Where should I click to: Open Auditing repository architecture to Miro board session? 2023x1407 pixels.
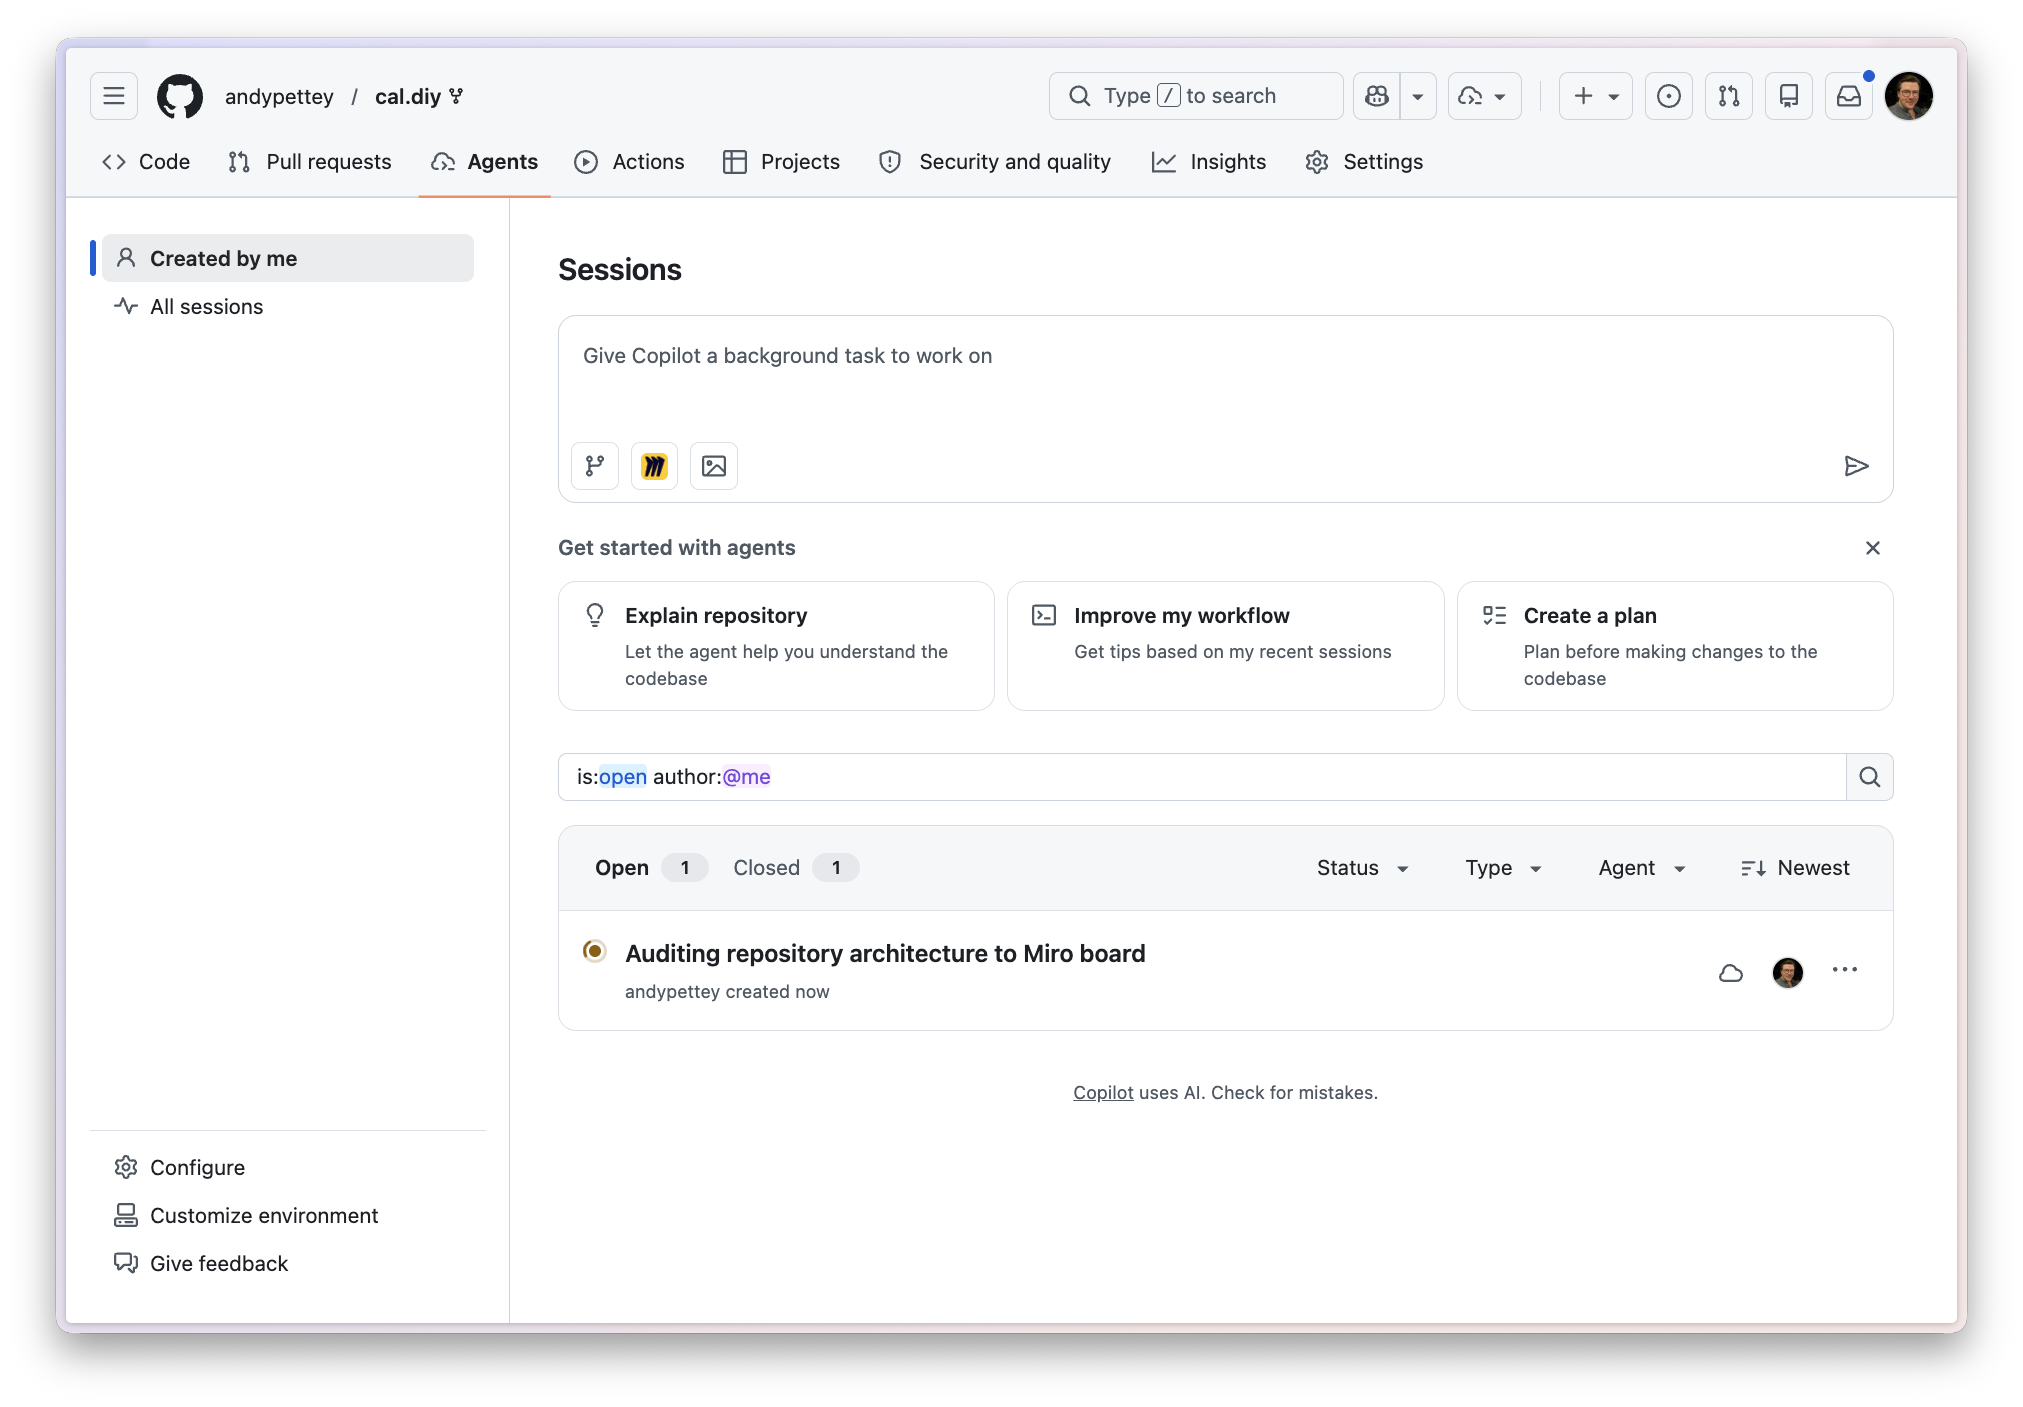885,954
